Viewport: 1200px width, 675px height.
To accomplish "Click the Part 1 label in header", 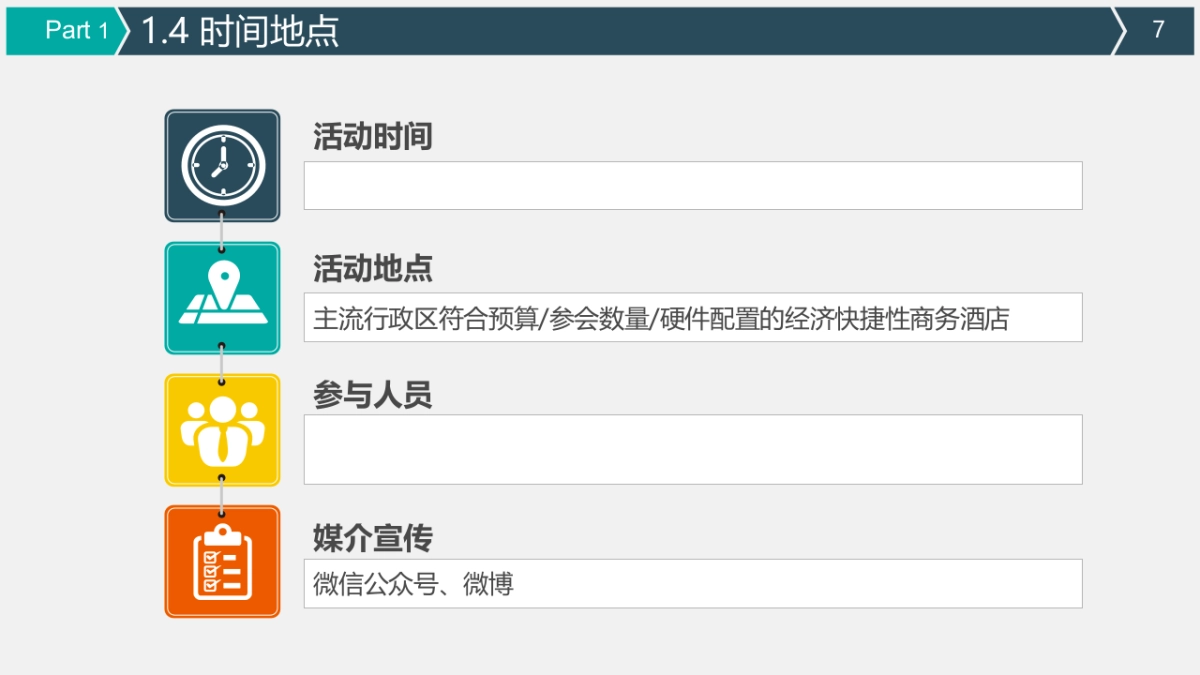I will pyautogui.click(x=77, y=30).
